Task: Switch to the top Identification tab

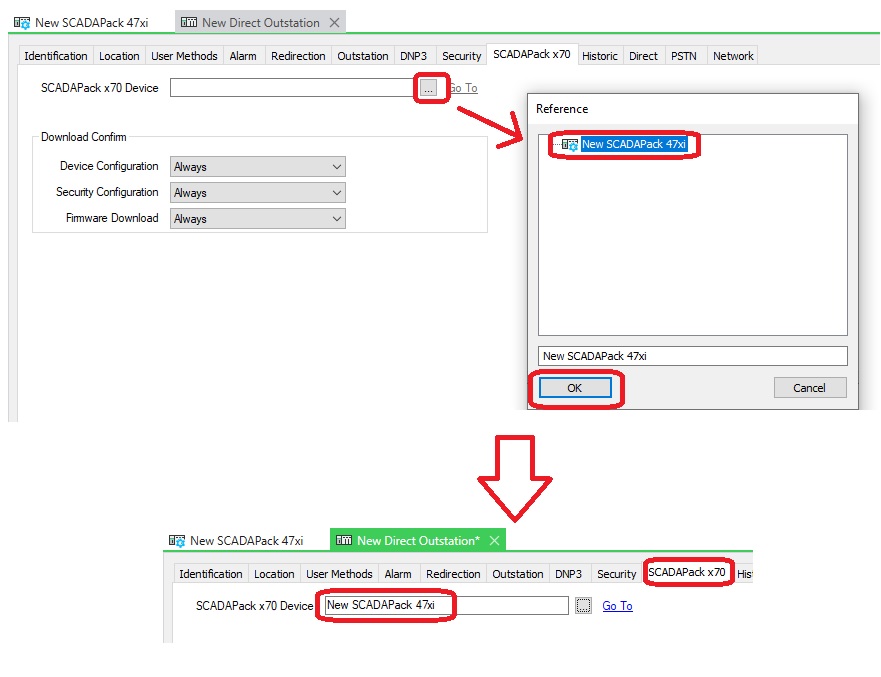Action: point(56,56)
